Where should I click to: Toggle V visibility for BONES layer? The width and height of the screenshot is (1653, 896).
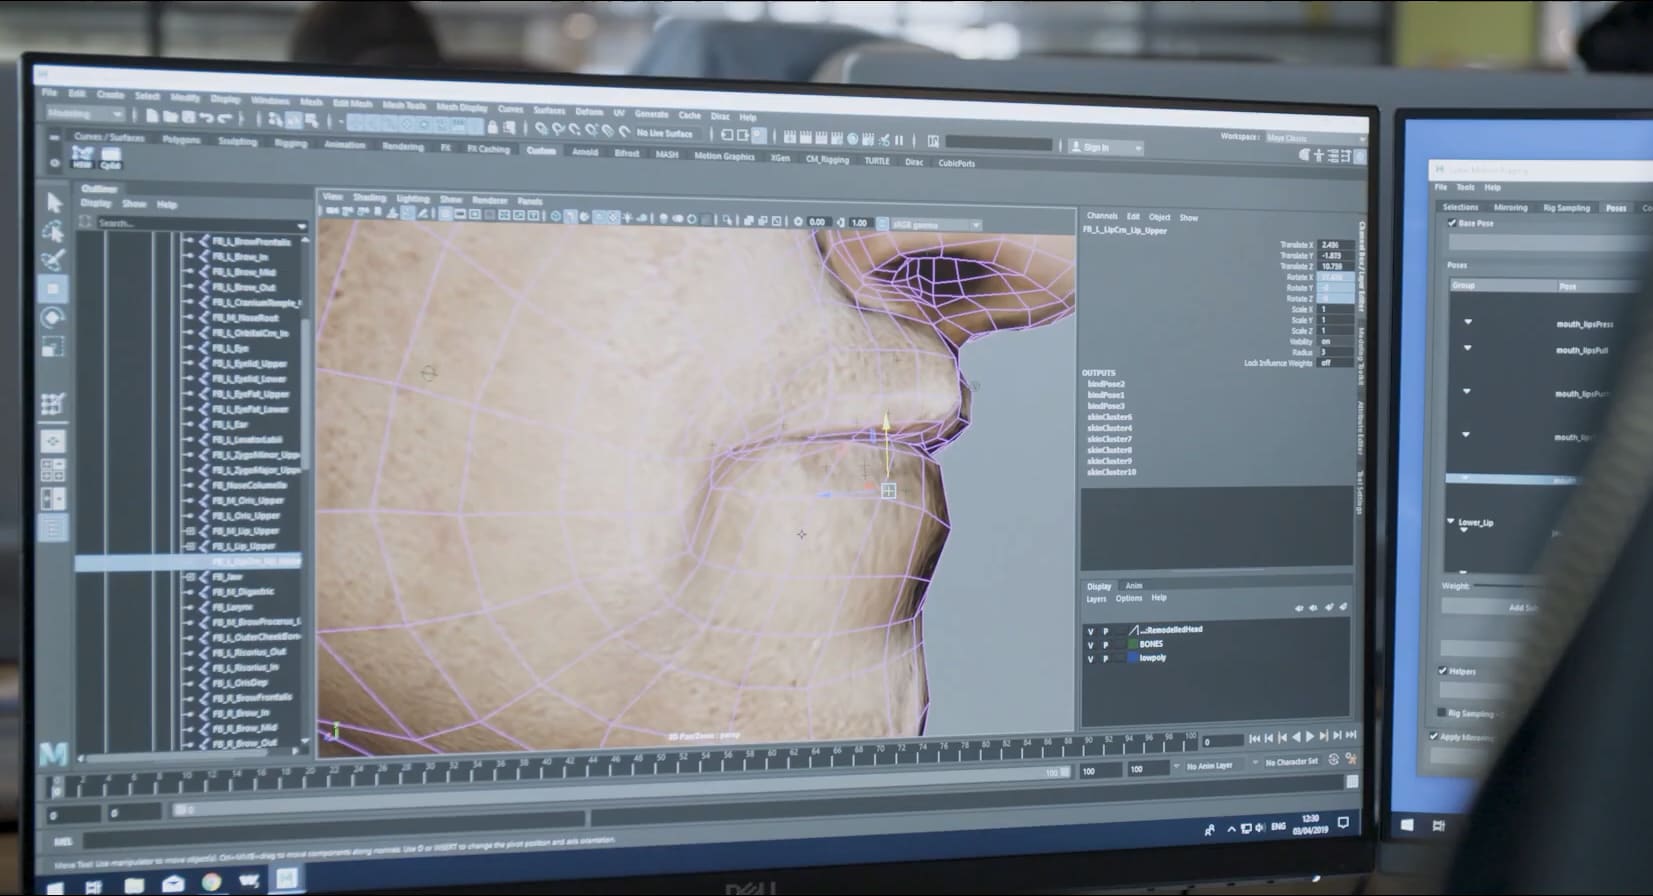click(1091, 645)
